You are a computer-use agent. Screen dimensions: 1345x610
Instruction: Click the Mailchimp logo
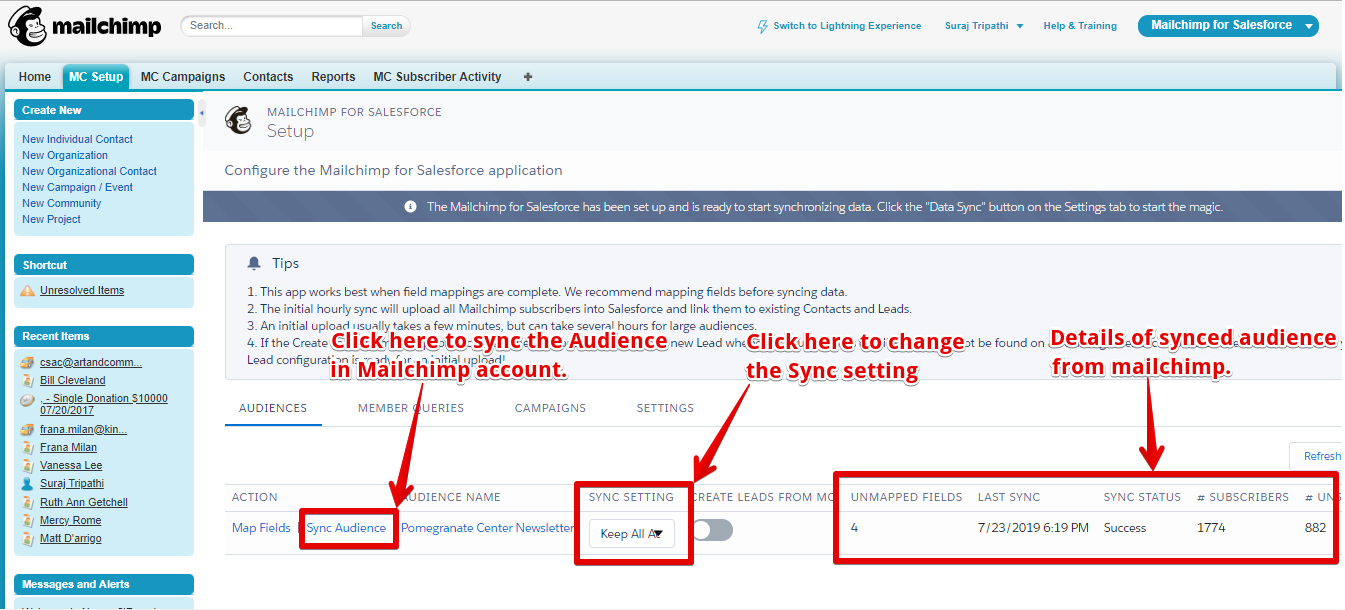coord(85,27)
